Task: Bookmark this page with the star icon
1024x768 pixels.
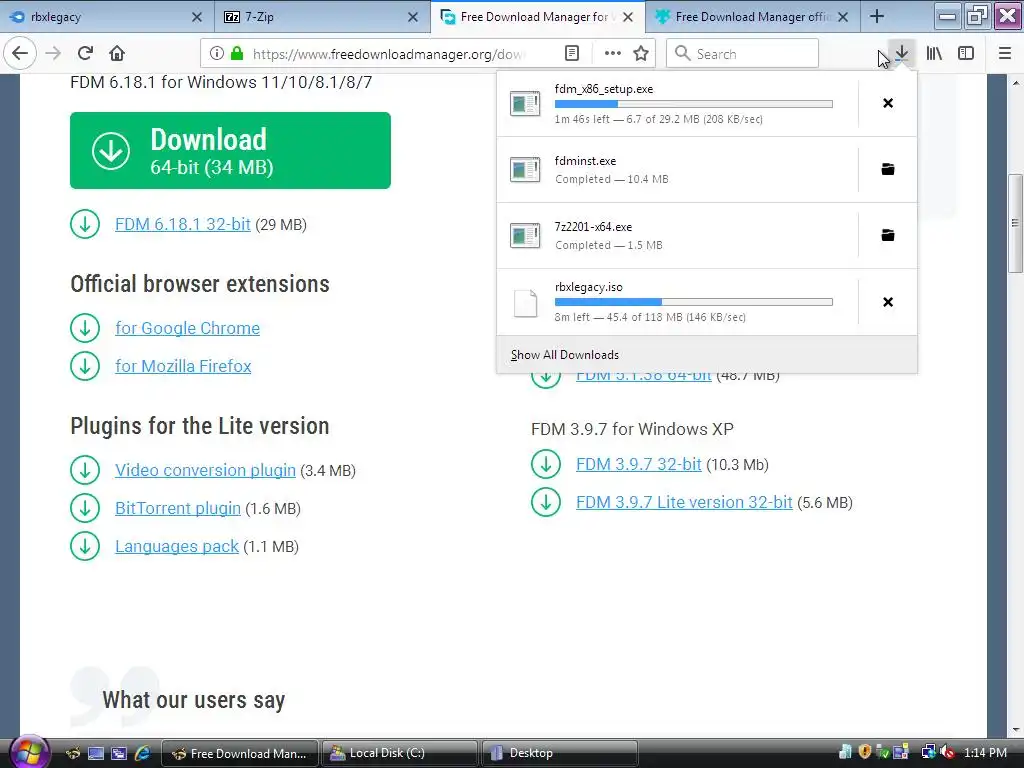Action: point(641,54)
